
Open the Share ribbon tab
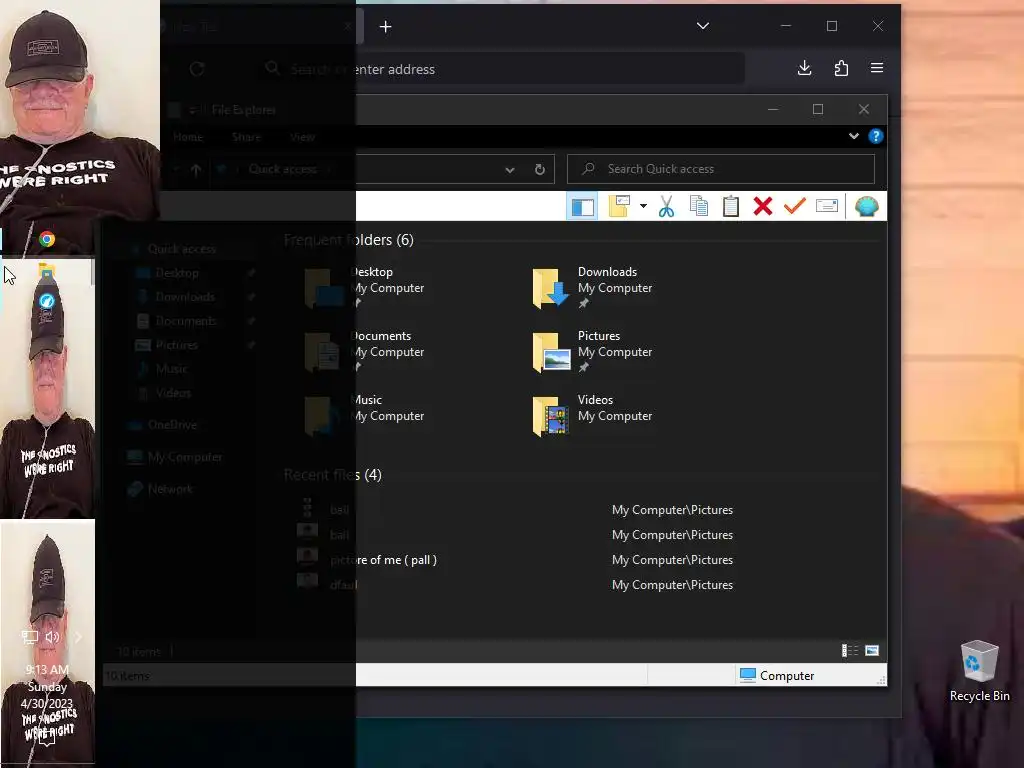(x=246, y=137)
